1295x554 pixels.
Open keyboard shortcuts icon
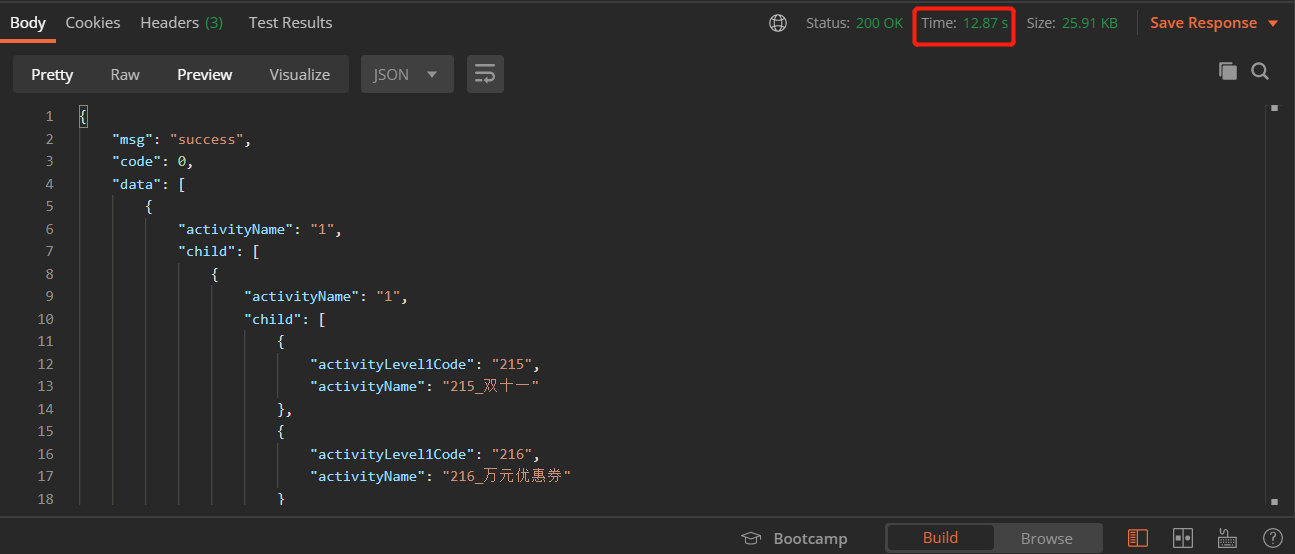pyautogui.click(x=1228, y=538)
